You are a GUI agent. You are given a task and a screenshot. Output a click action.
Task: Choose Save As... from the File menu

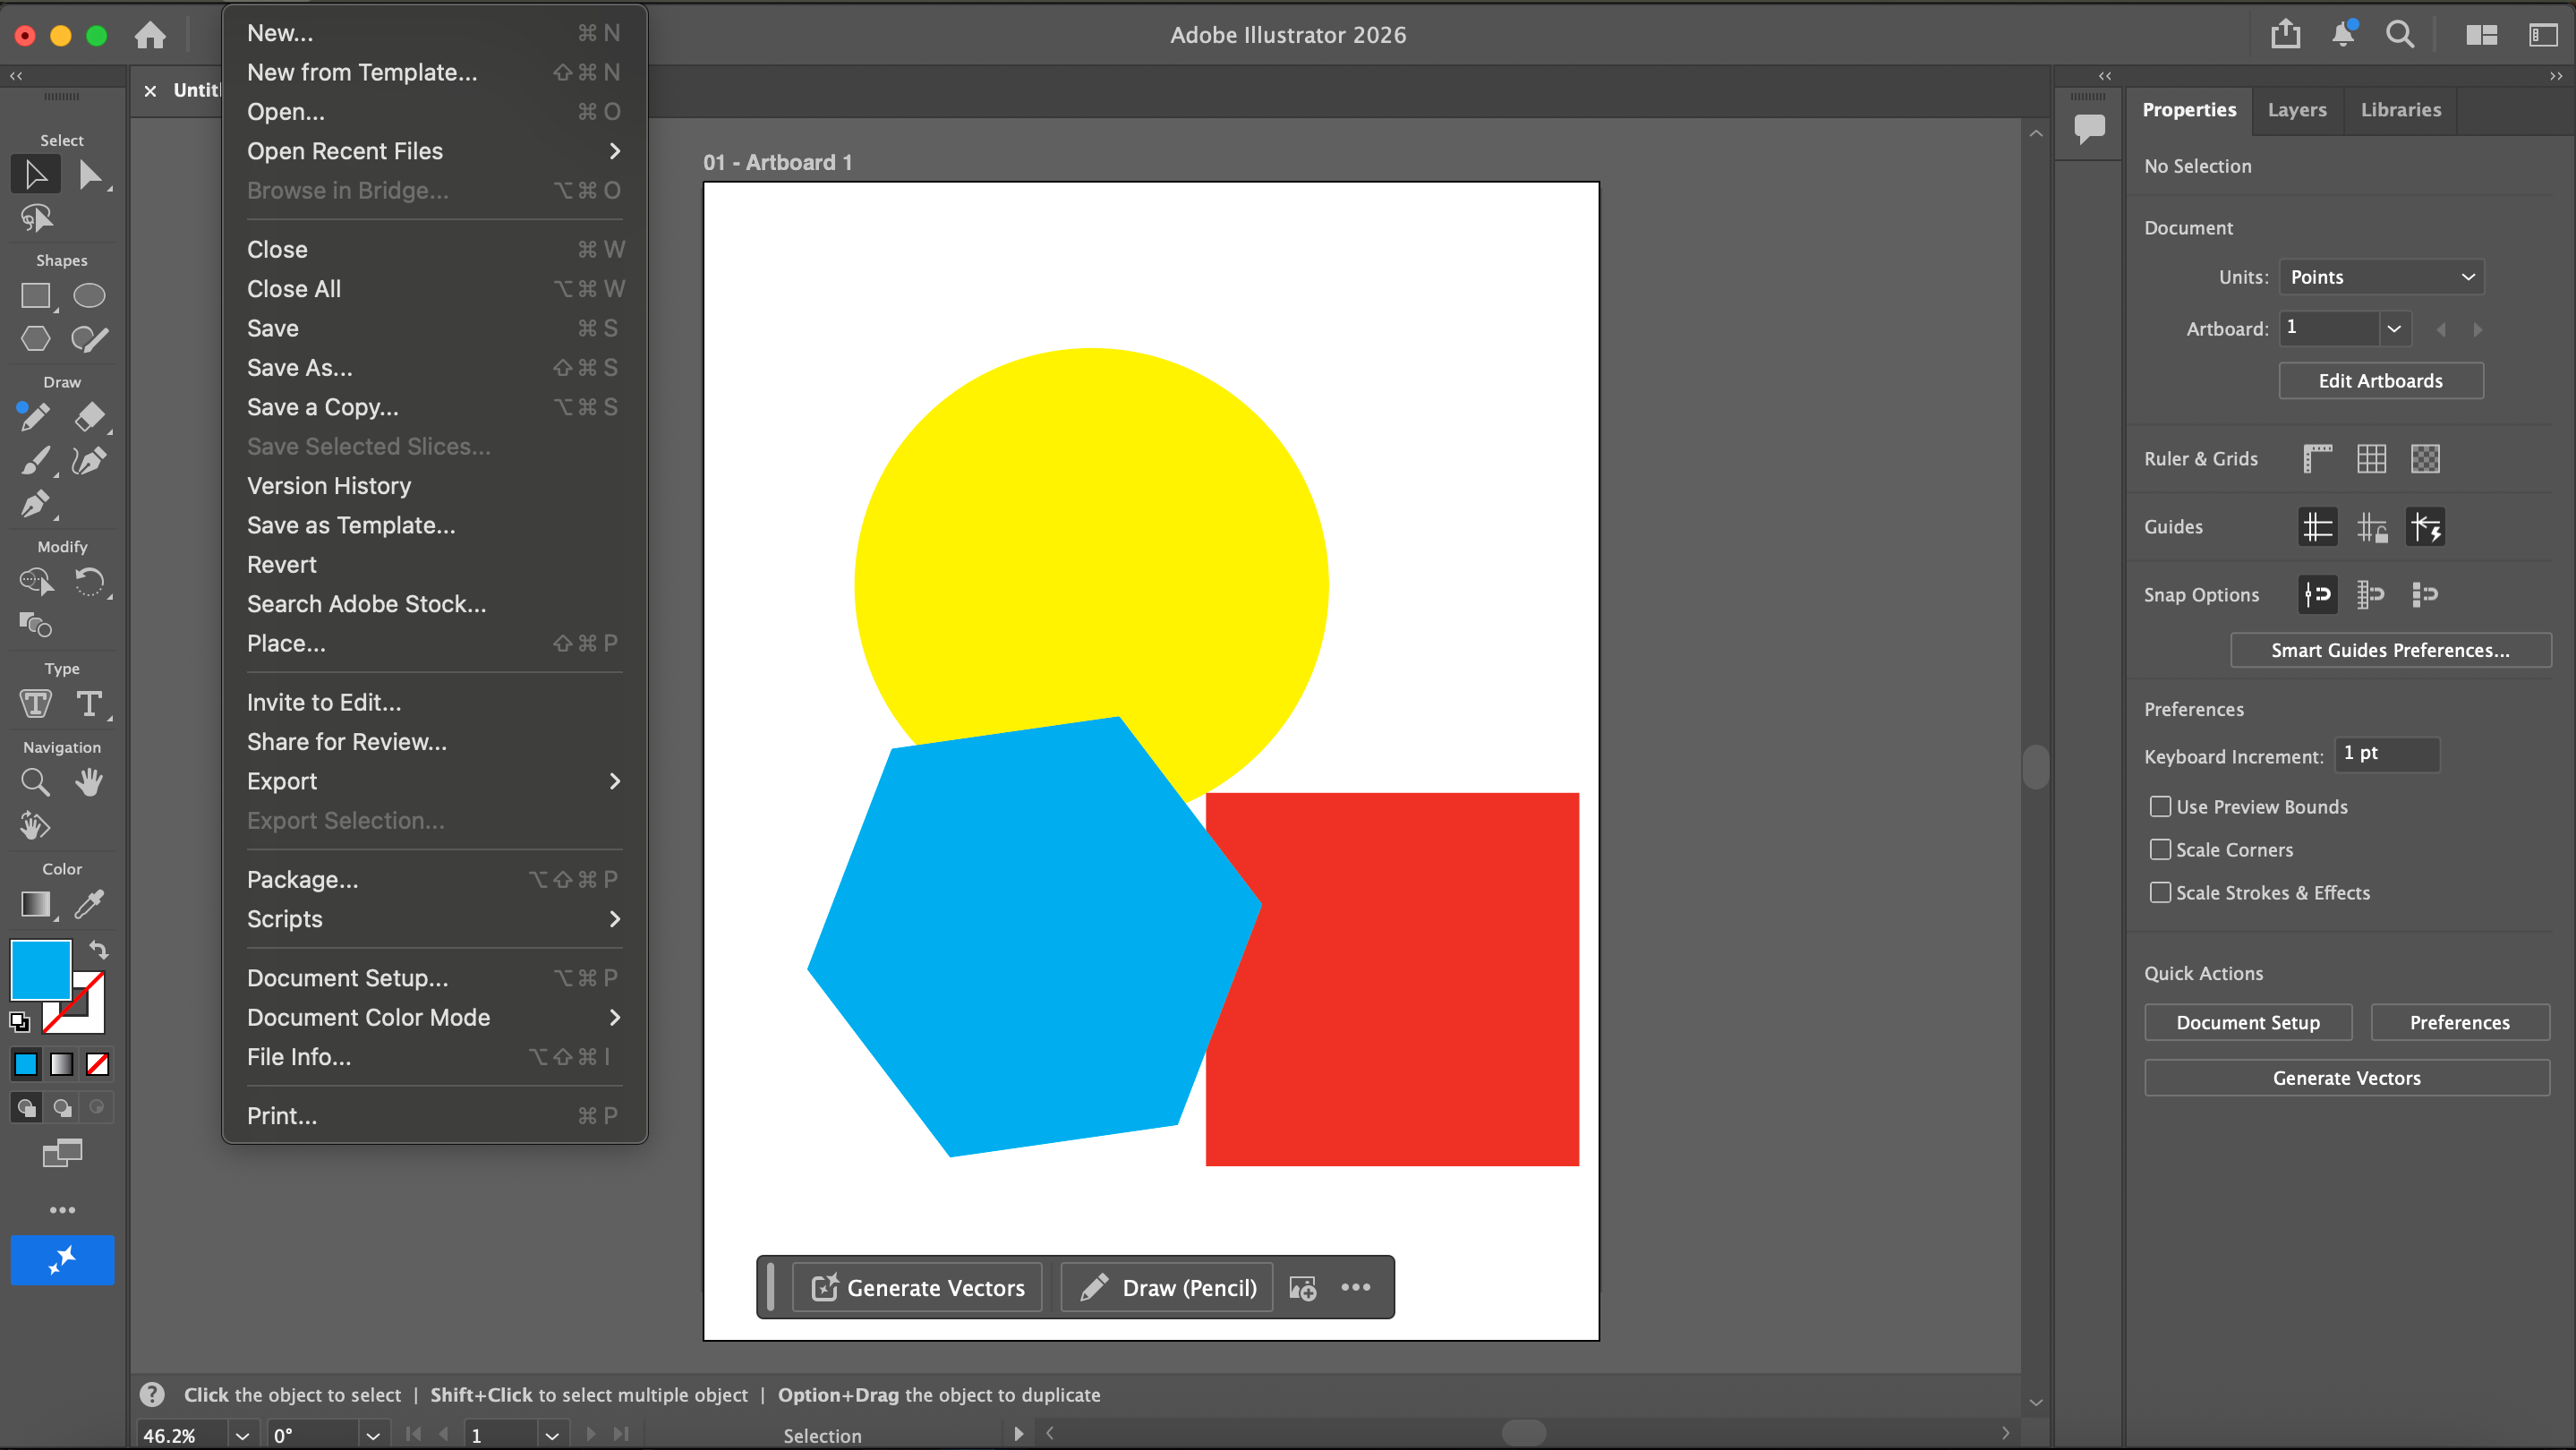300,368
